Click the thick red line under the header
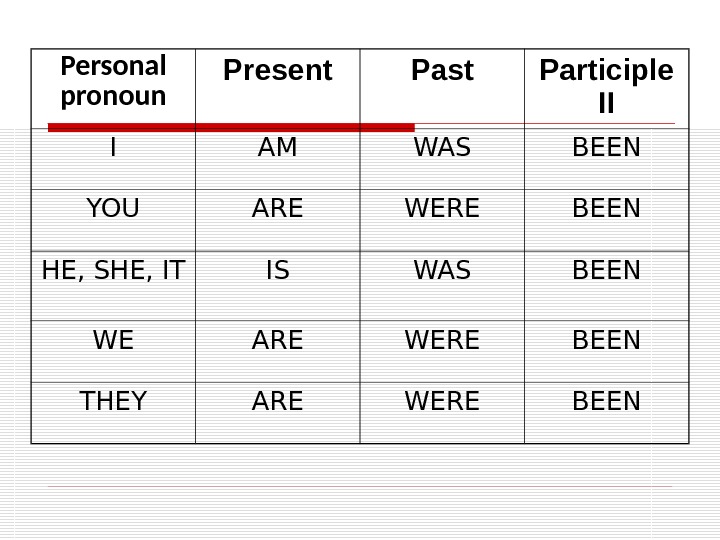Screen dimensions: 720x540 [230, 127]
